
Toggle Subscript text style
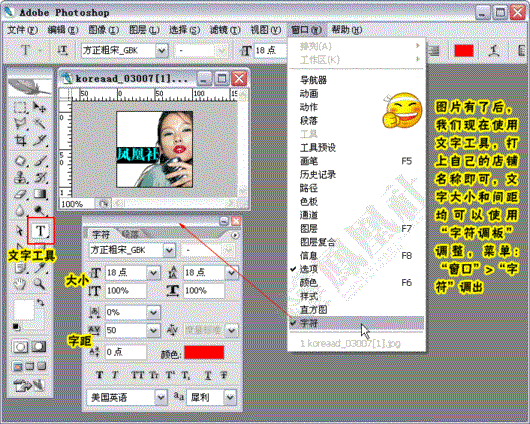pyautogui.click(x=186, y=375)
